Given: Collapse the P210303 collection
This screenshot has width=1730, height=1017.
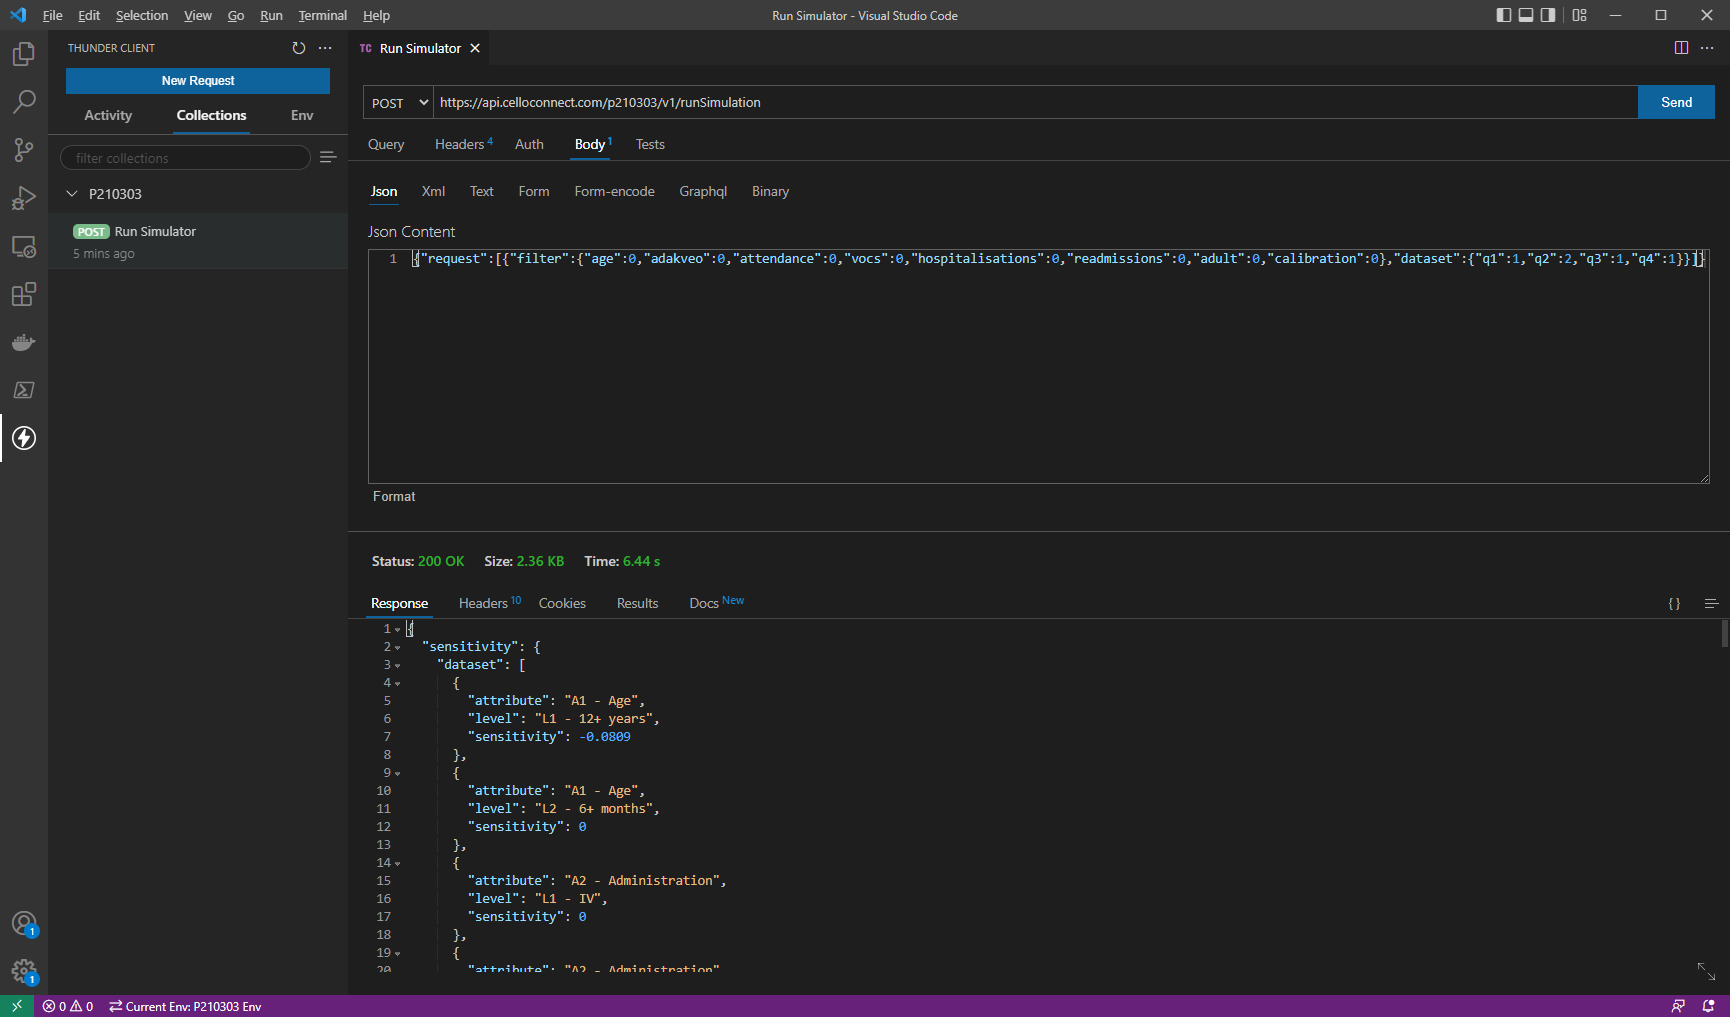Looking at the screenshot, I should point(72,193).
